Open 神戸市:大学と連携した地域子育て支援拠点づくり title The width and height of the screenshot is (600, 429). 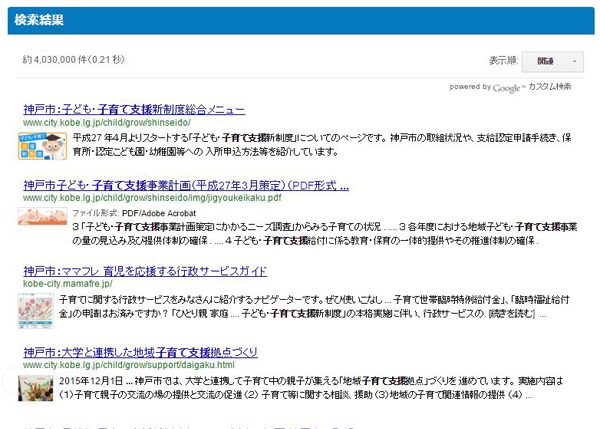pyautogui.click(x=140, y=353)
